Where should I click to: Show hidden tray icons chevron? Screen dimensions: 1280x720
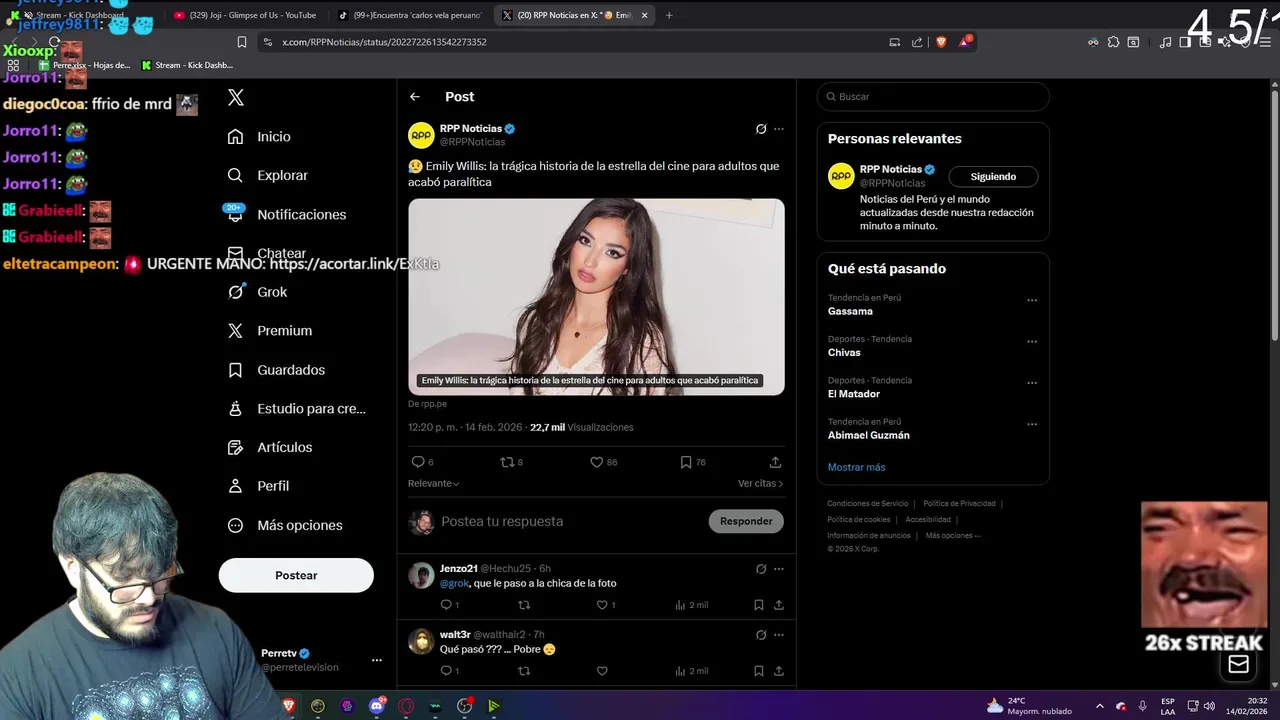(x=1100, y=706)
